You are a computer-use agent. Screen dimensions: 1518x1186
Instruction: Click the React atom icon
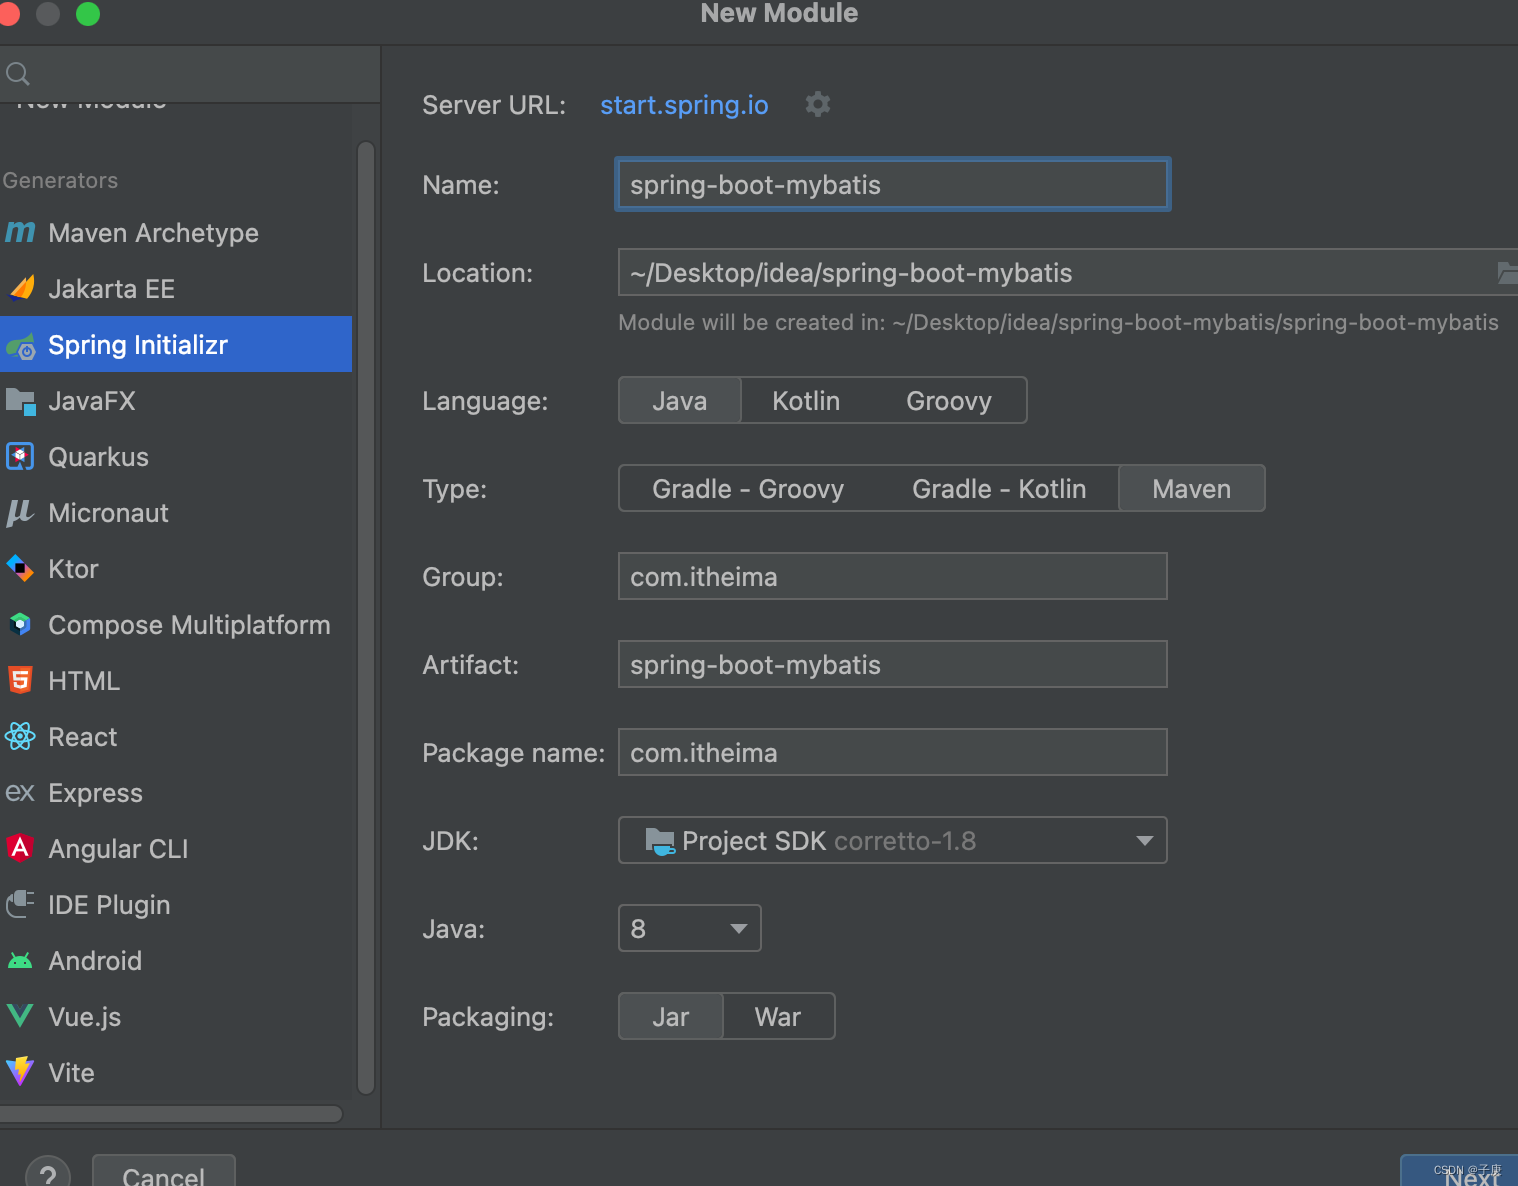point(20,736)
